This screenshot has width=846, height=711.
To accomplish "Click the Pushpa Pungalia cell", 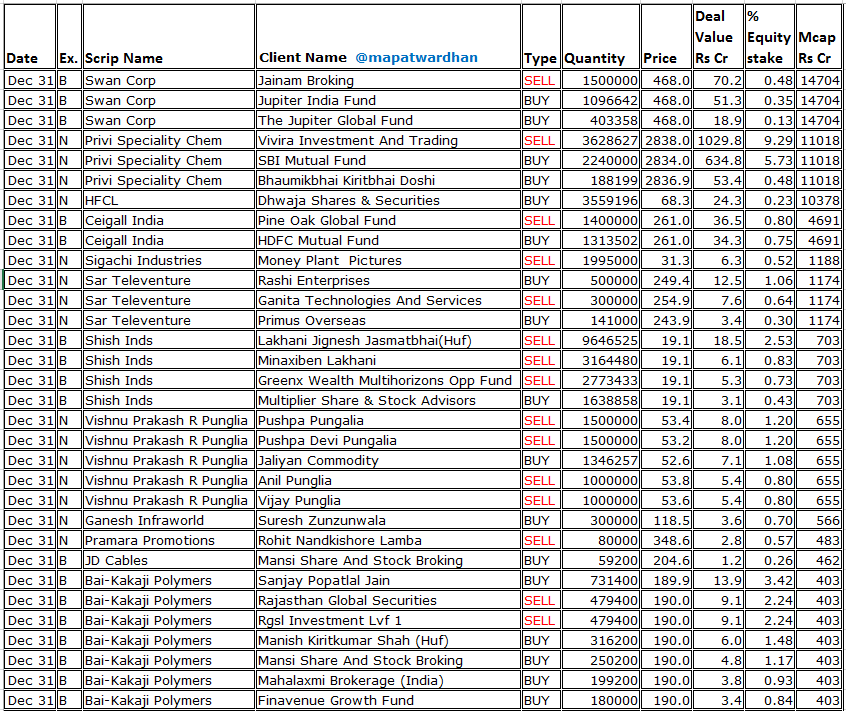I will click(388, 420).
